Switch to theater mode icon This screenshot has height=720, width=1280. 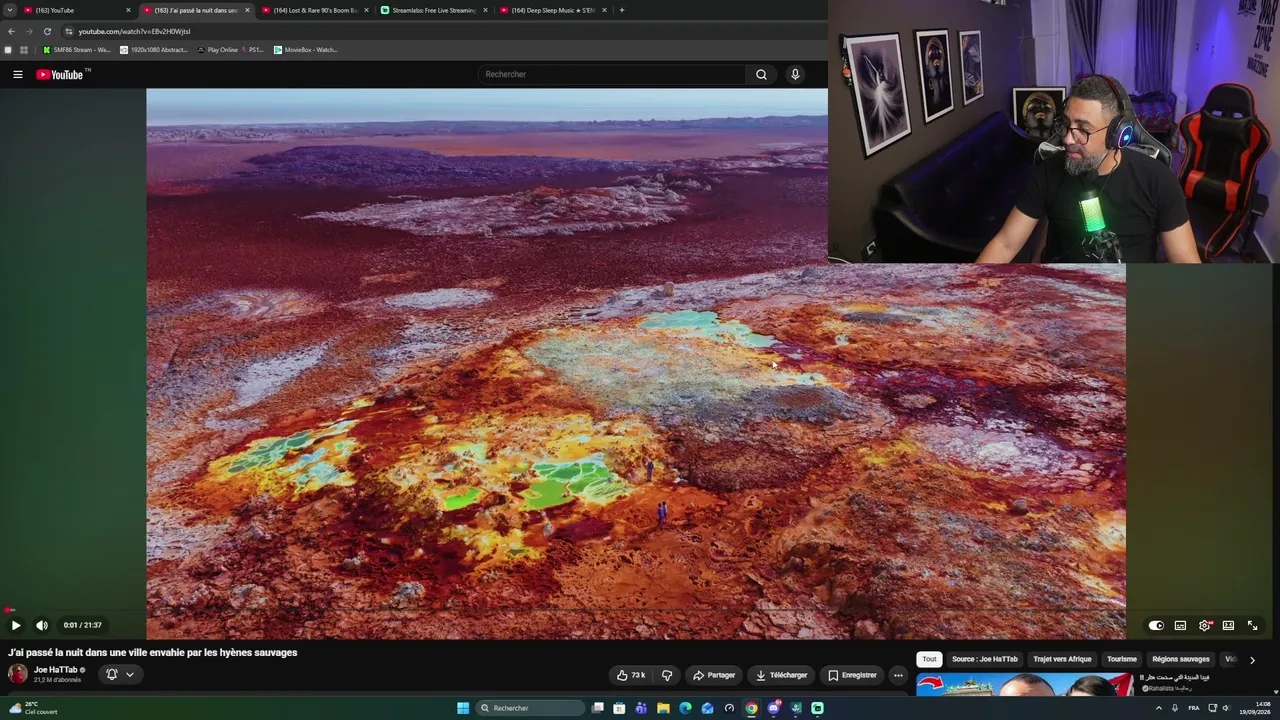(x=1228, y=625)
